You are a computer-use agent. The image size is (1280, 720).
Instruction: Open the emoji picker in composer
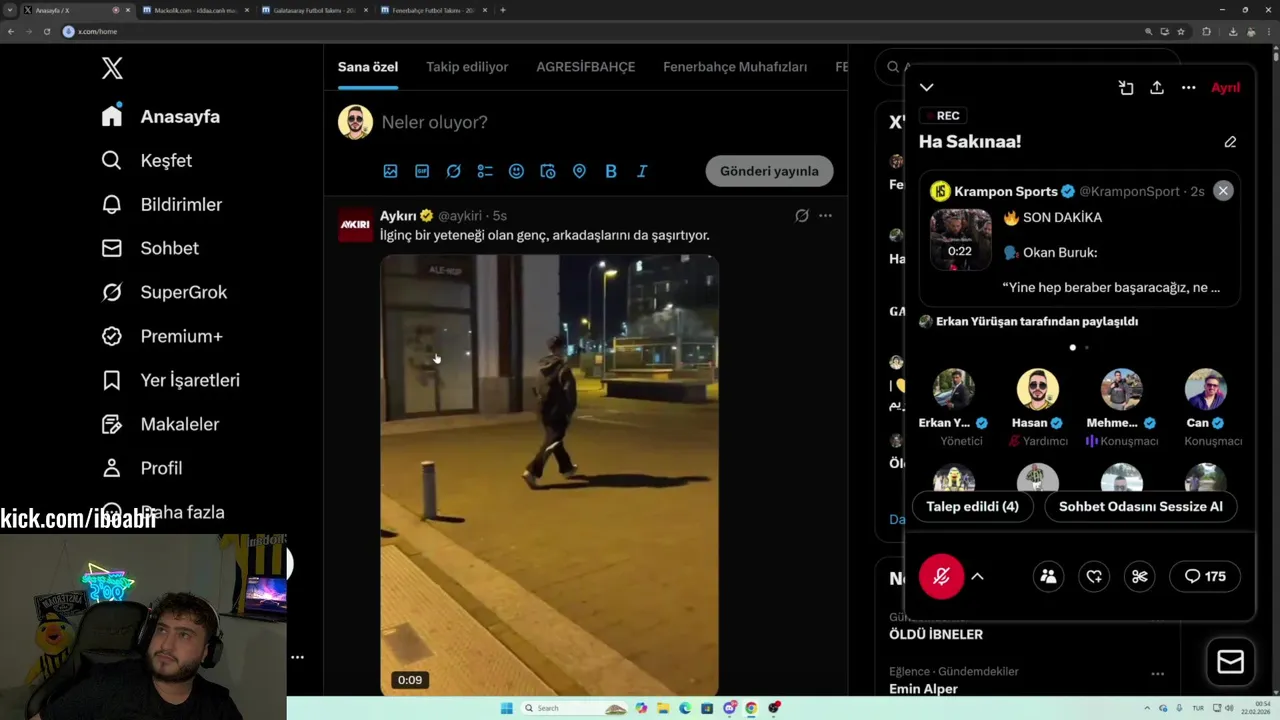tap(516, 171)
